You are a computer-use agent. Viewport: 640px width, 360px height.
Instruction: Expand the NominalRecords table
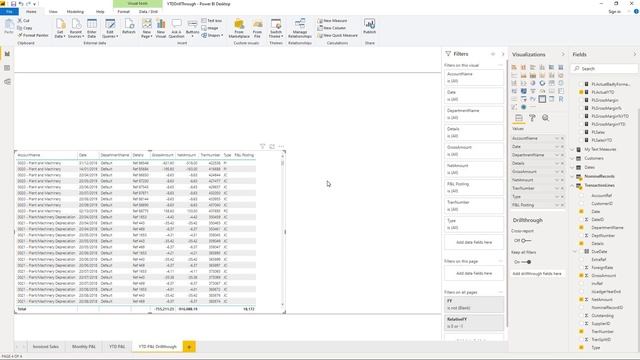(573, 176)
